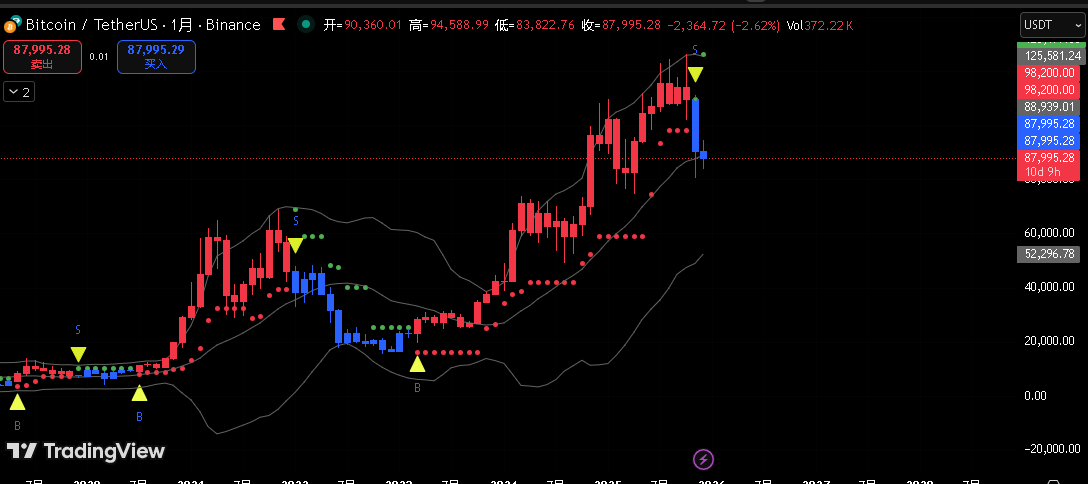Expand the indicator legend chevron labeled 2
The height and width of the screenshot is (484, 1088).
19,92
